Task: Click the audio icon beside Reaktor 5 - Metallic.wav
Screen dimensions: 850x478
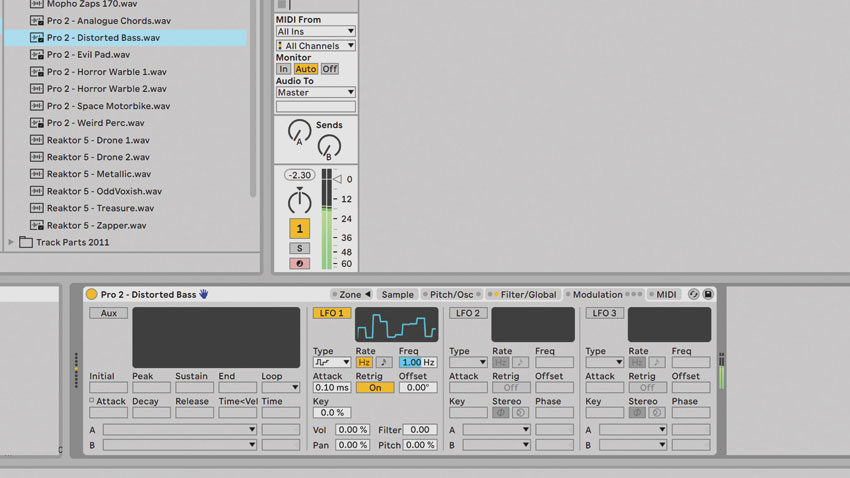Action: (x=36, y=174)
